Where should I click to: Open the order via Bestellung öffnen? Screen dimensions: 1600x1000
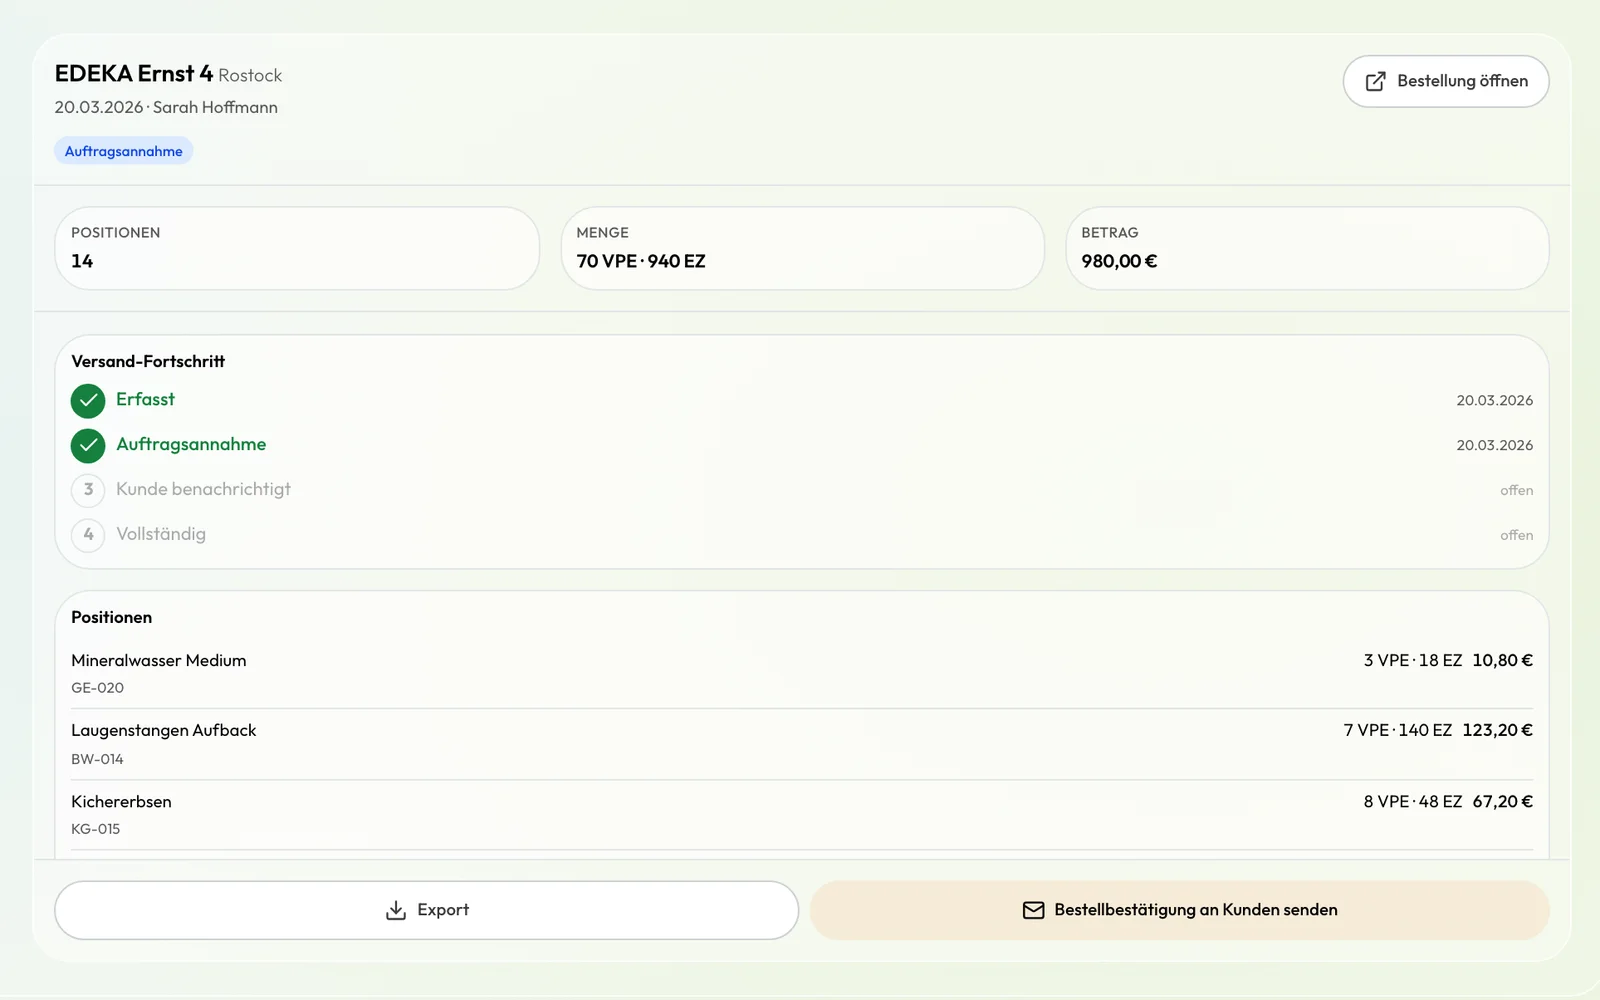pyautogui.click(x=1446, y=81)
